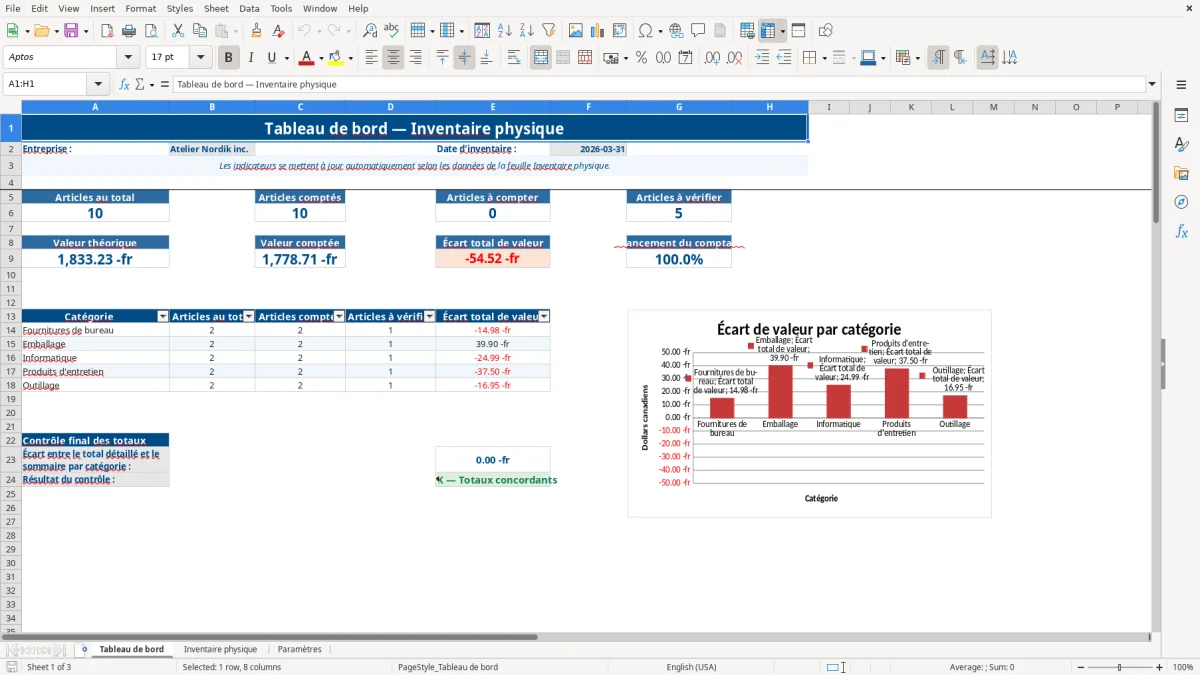Open the sidebar Gallery panel icon
Viewport: 1200px width, 675px height.
(1181, 173)
